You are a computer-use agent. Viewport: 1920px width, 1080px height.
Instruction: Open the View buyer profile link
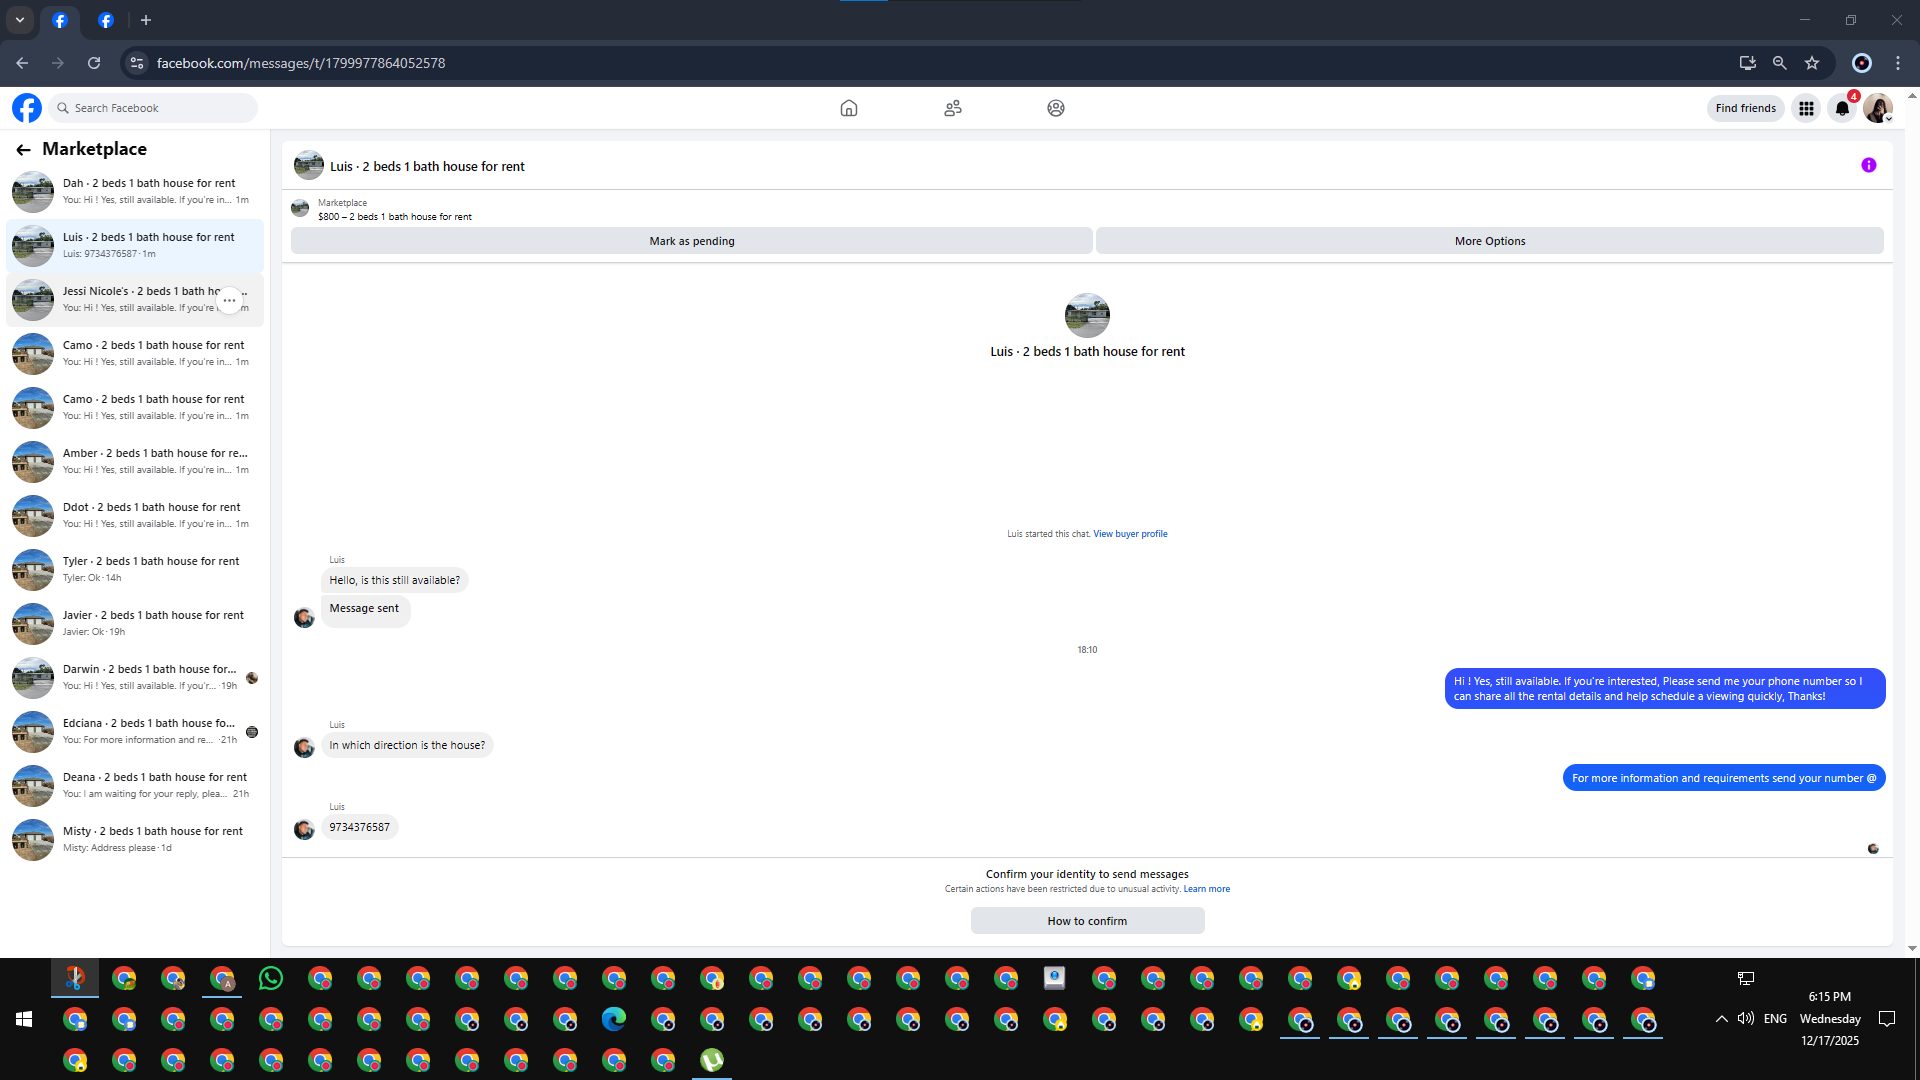1130,534
